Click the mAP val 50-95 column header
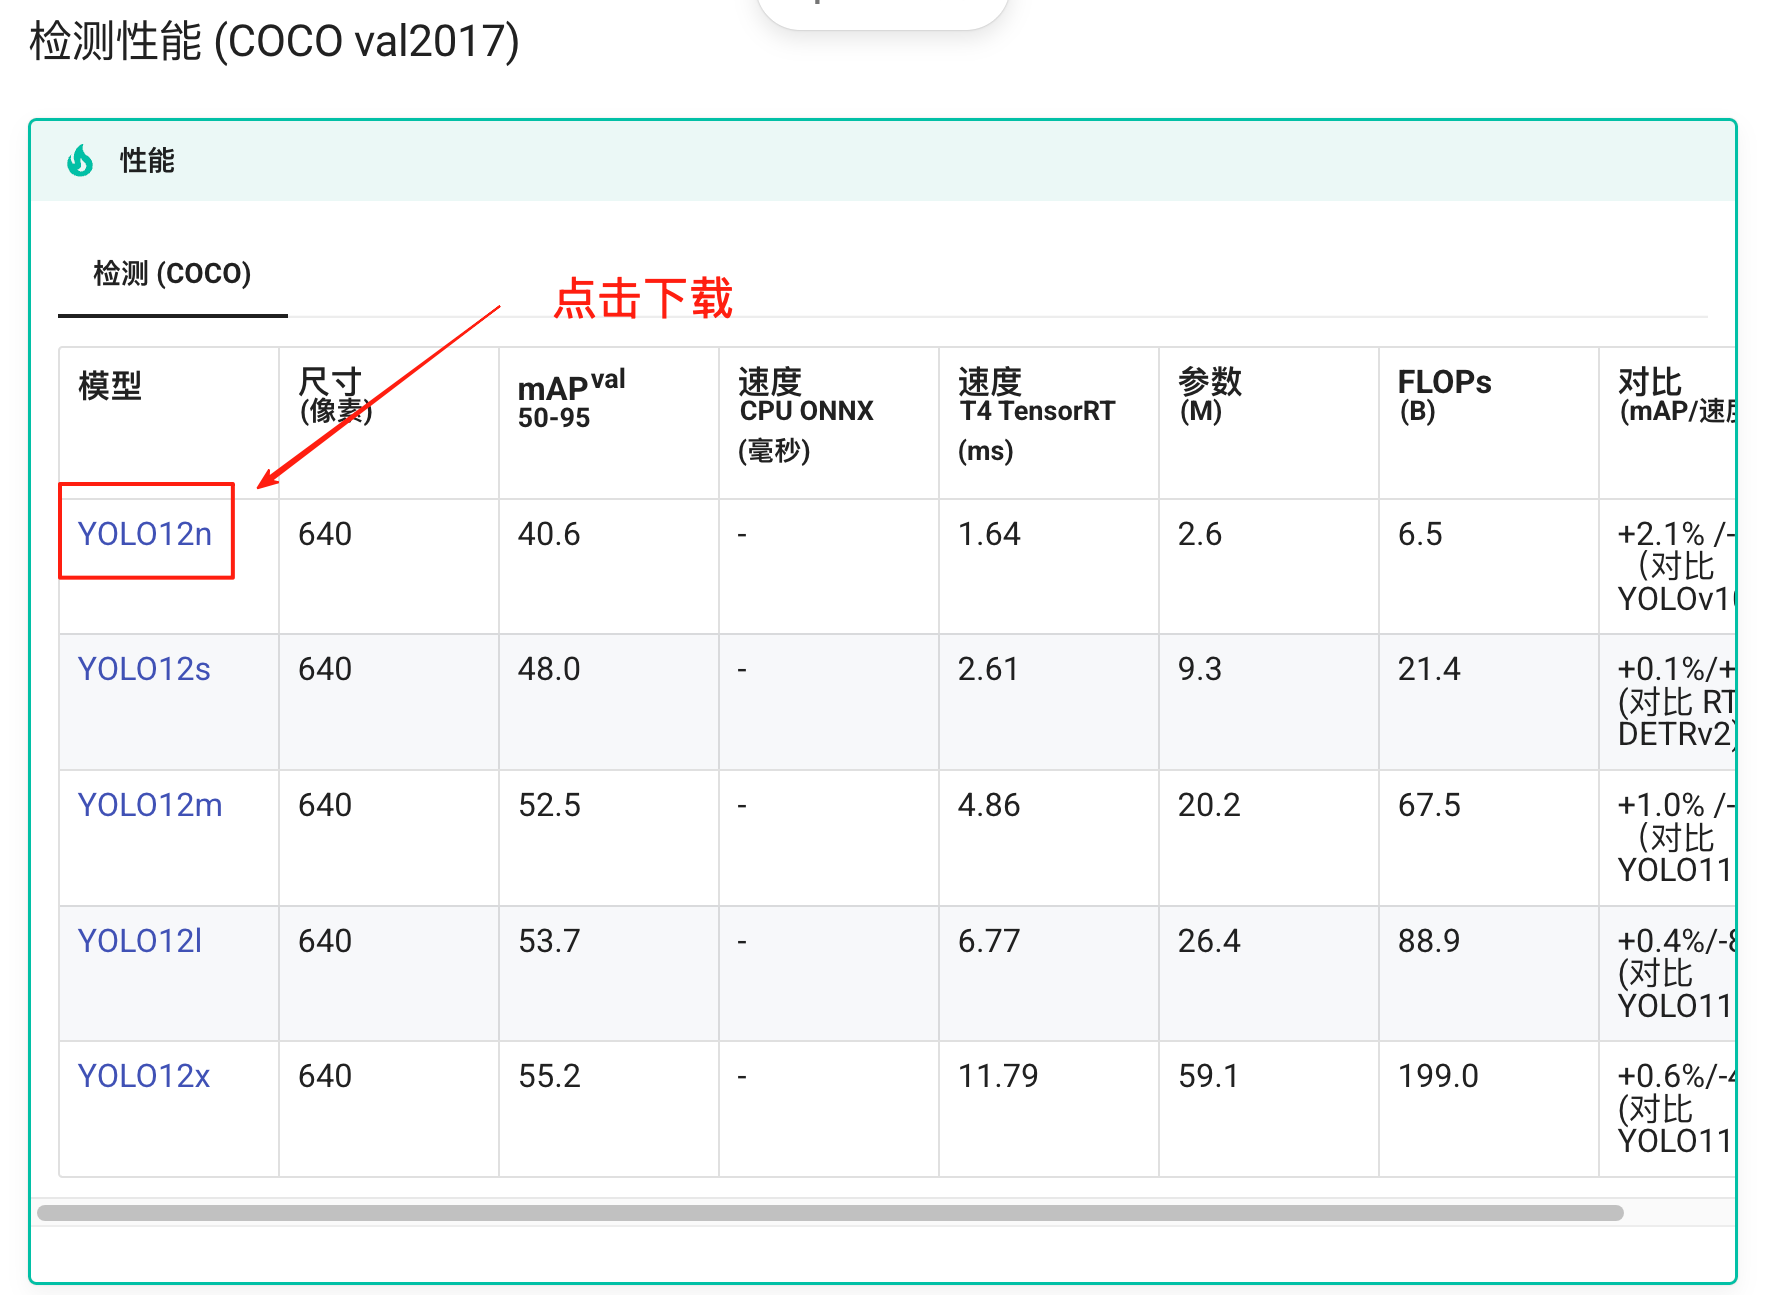 click(x=570, y=398)
